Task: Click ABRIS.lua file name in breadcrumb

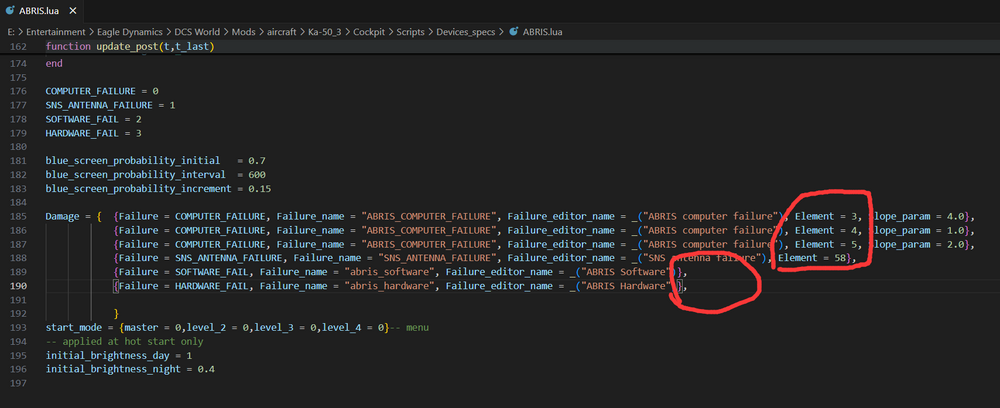Action: (x=542, y=32)
